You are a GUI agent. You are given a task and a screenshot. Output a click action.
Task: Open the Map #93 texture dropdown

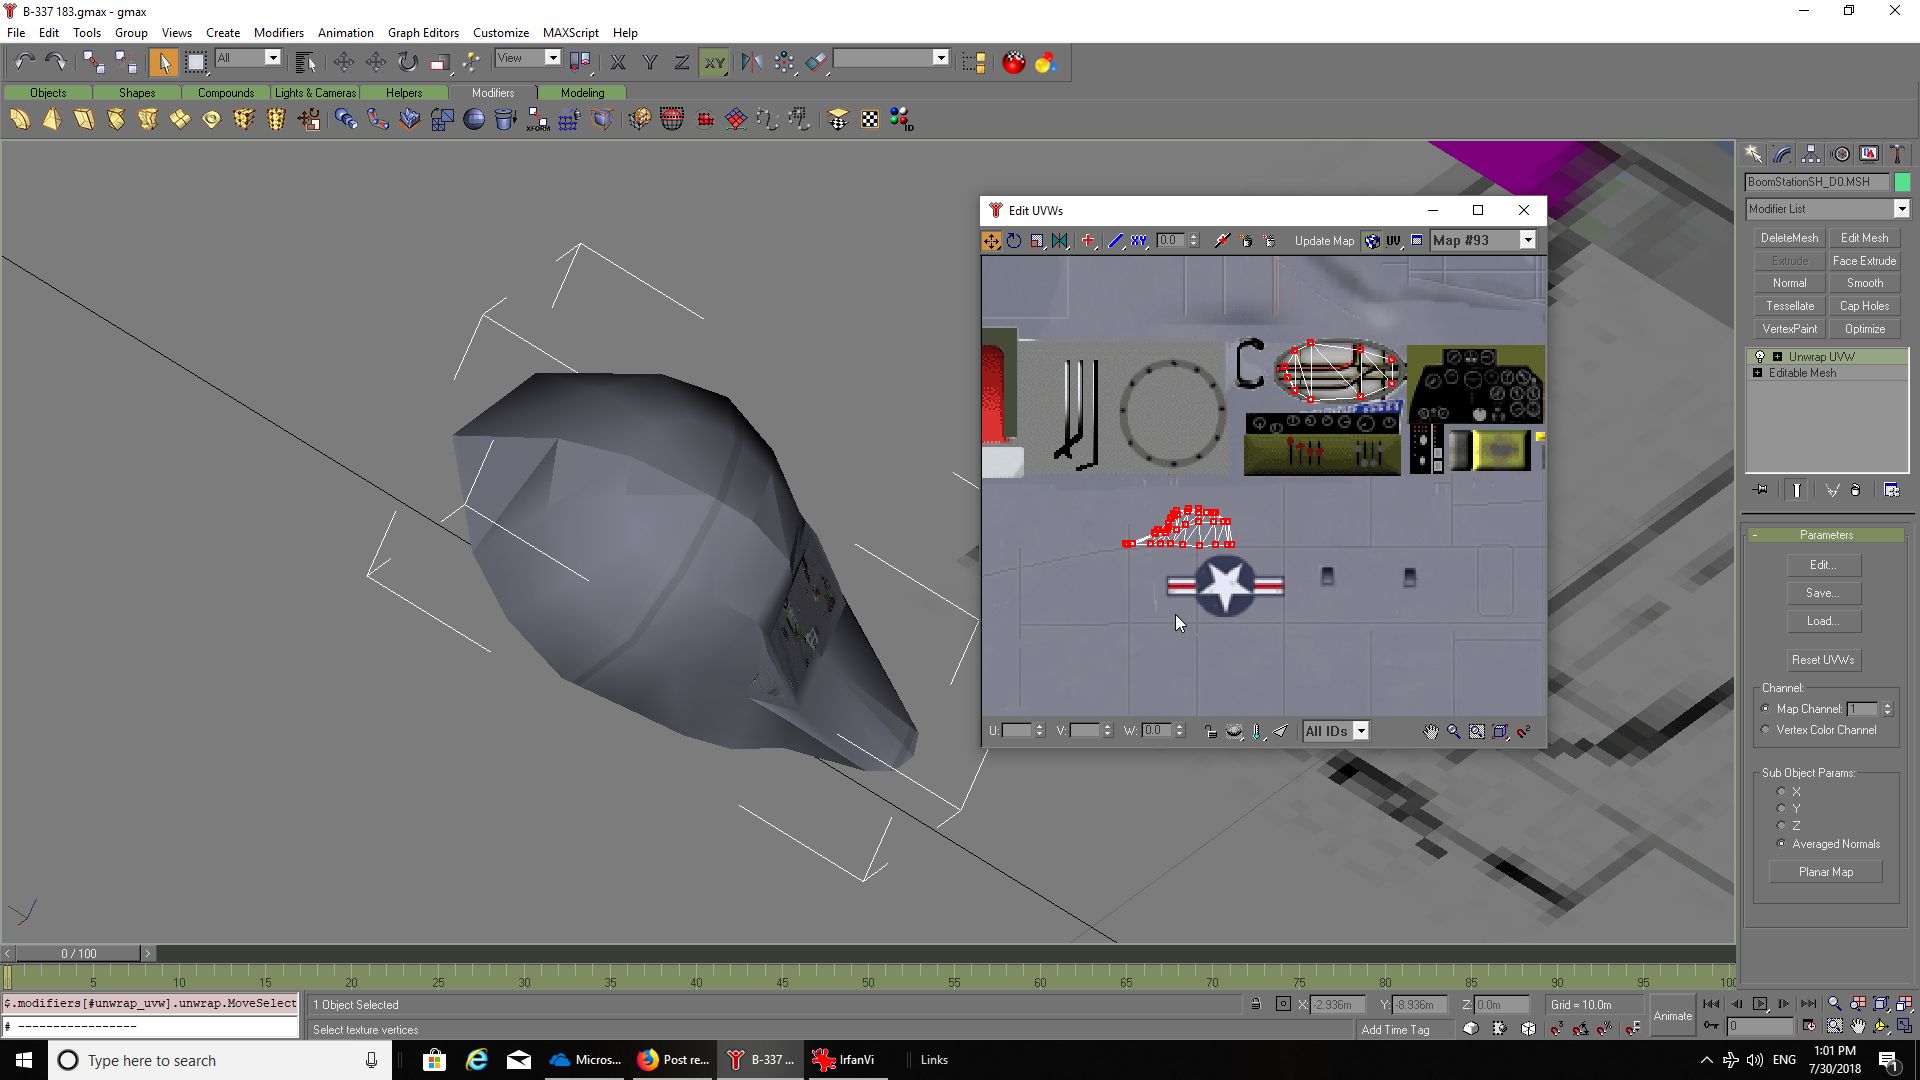click(x=1527, y=240)
